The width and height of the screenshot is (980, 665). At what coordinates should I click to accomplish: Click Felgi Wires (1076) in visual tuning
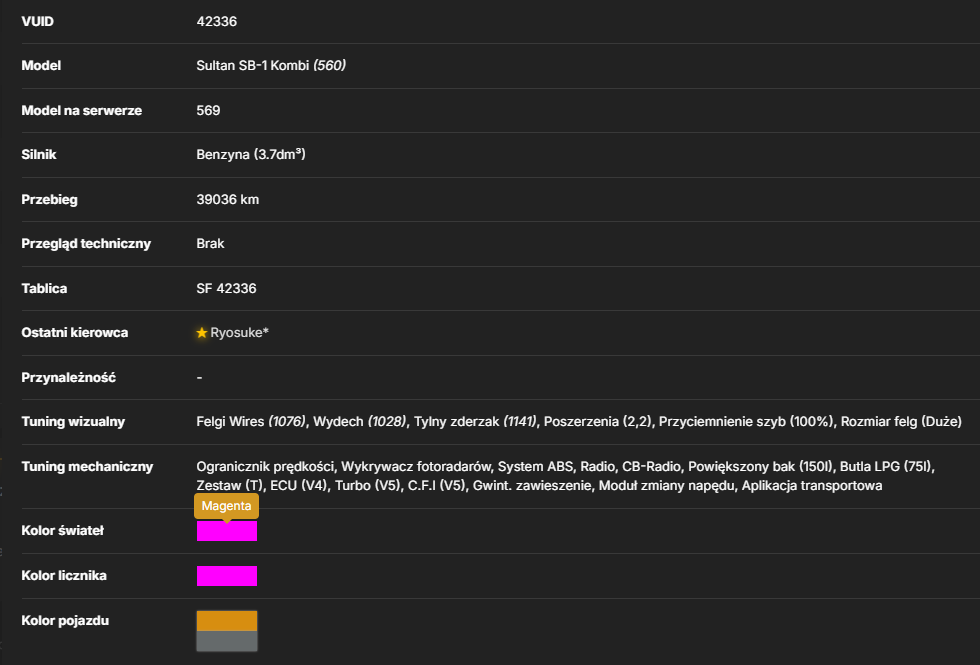click(251, 421)
